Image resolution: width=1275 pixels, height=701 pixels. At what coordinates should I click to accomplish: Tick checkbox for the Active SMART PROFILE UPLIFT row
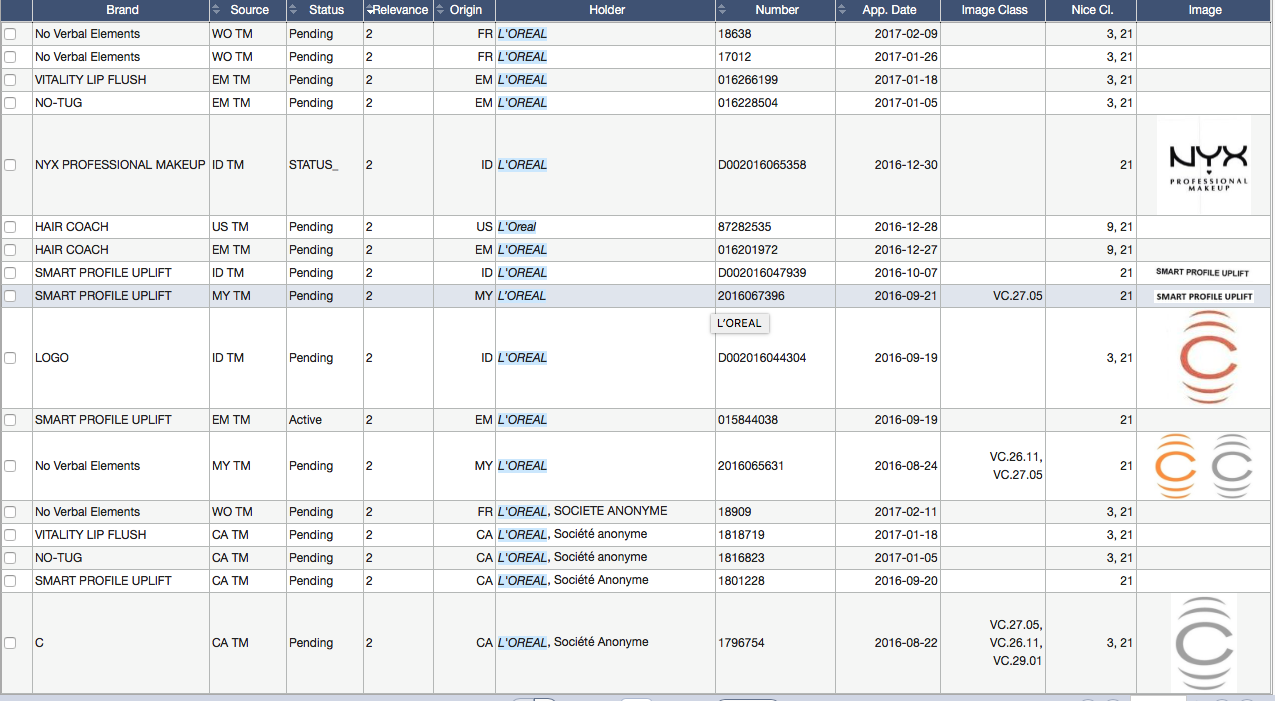click(10, 420)
